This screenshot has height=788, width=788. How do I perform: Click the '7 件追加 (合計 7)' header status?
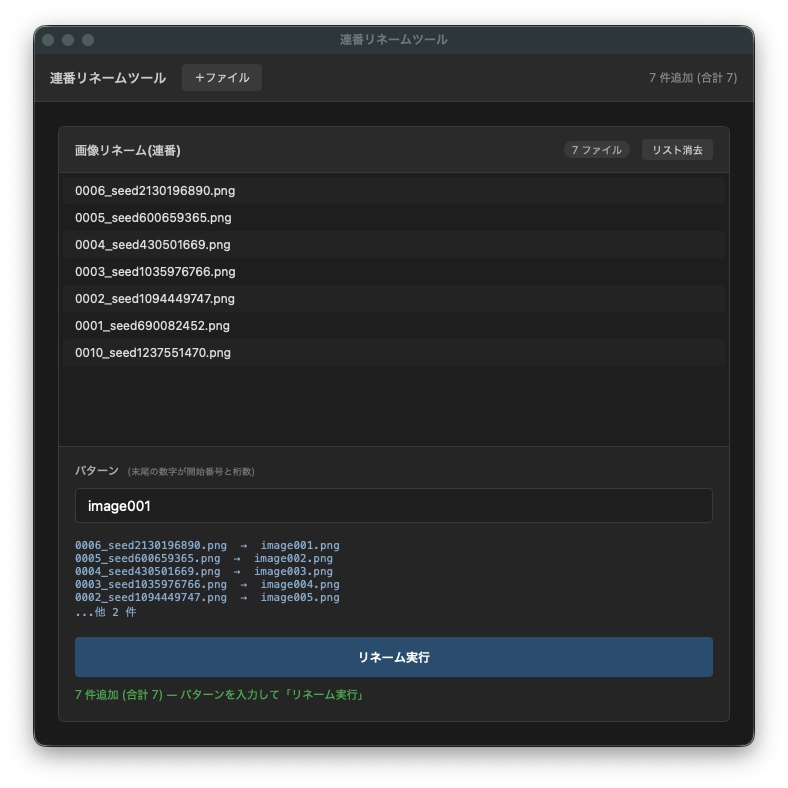coord(693,78)
